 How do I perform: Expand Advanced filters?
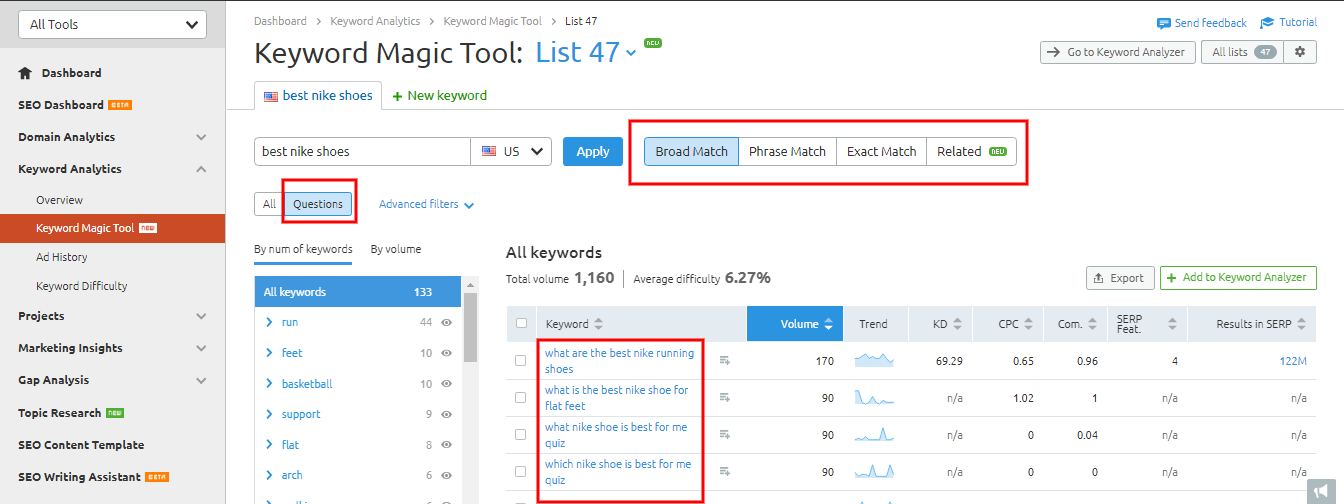(426, 204)
